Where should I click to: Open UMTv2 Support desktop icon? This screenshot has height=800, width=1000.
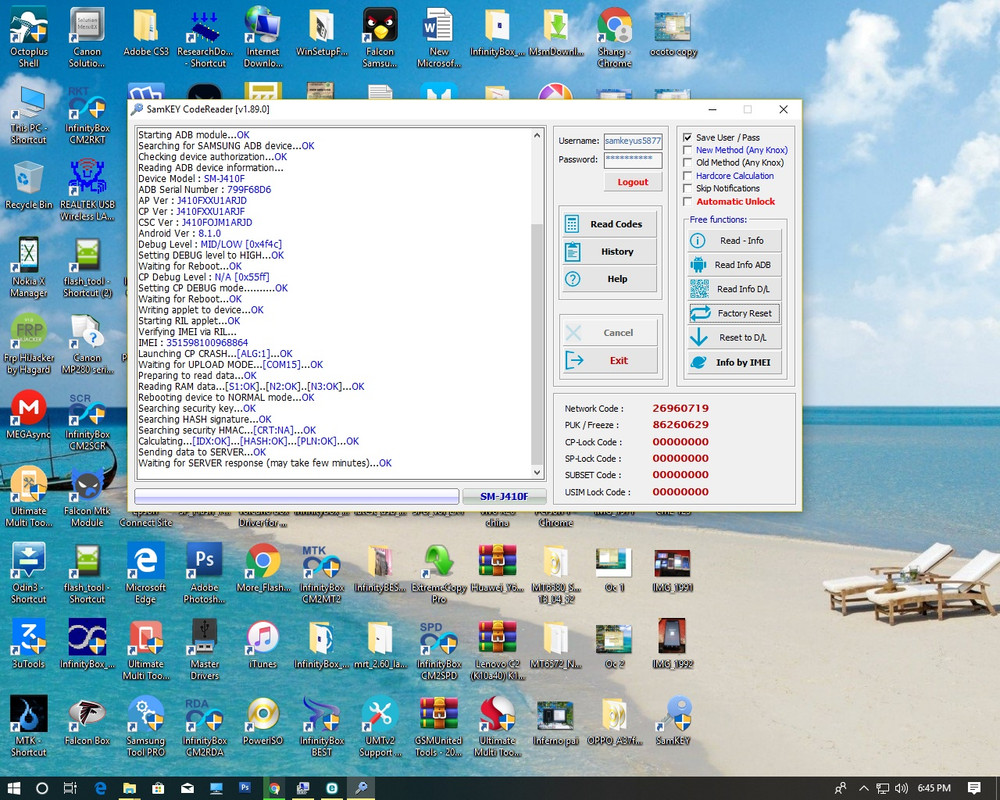[x=380, y=727]
